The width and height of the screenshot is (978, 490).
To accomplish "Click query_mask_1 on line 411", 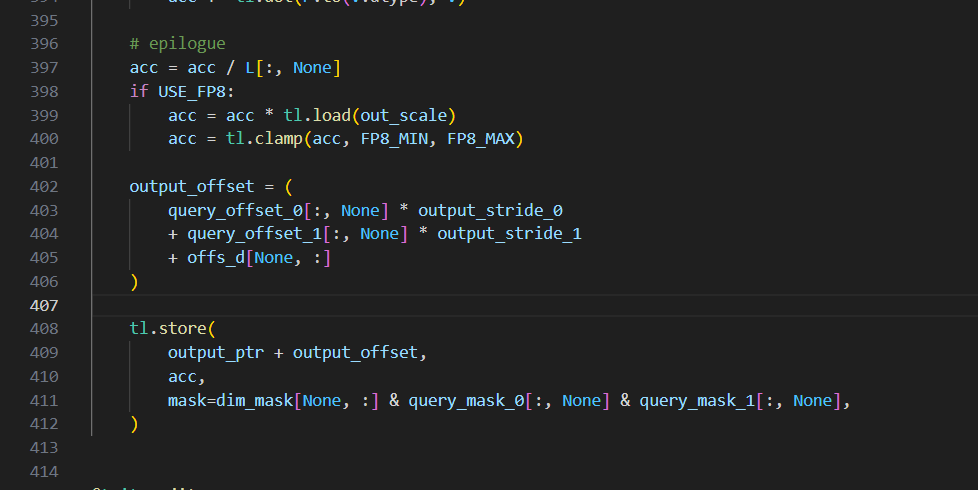I will tap(697, 400).
